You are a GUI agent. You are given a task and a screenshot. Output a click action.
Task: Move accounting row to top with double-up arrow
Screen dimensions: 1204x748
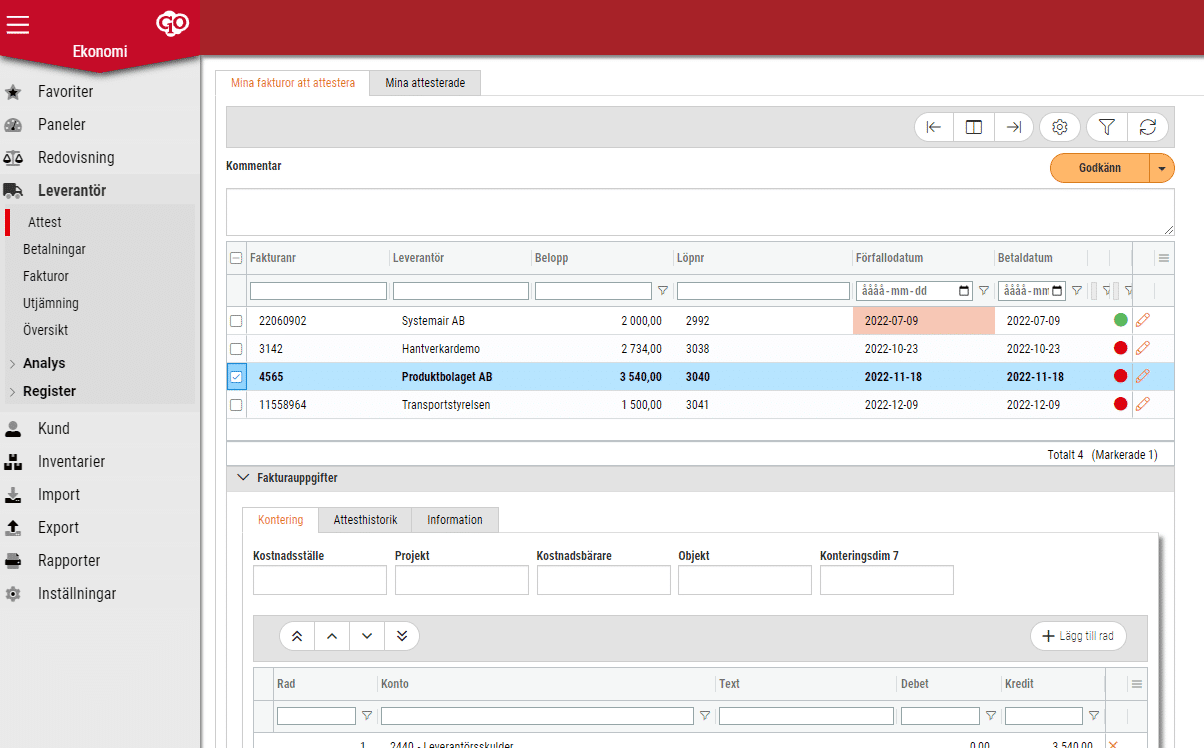click(297, 636)
